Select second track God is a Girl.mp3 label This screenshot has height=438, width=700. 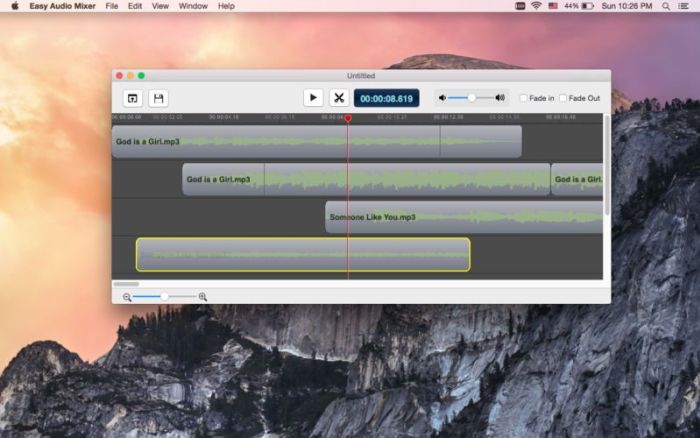coord(218,179)
